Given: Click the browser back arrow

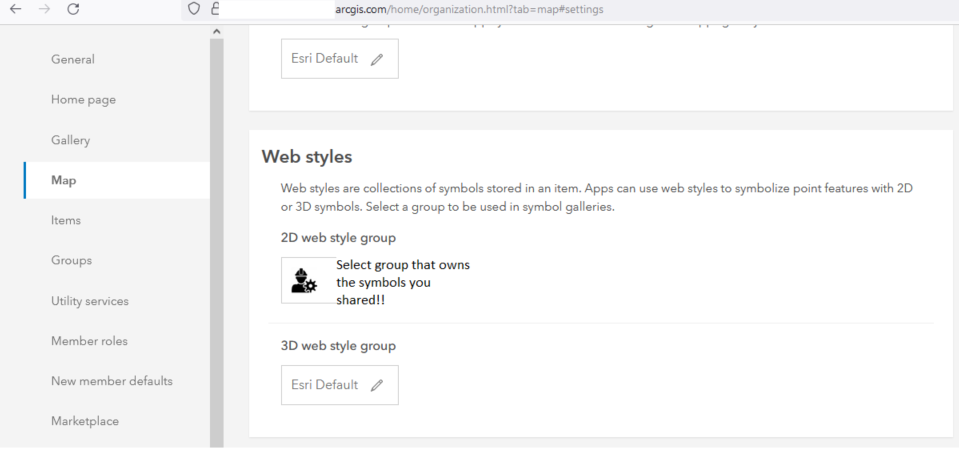Looking at the screenshot, I should click(14, 10).
